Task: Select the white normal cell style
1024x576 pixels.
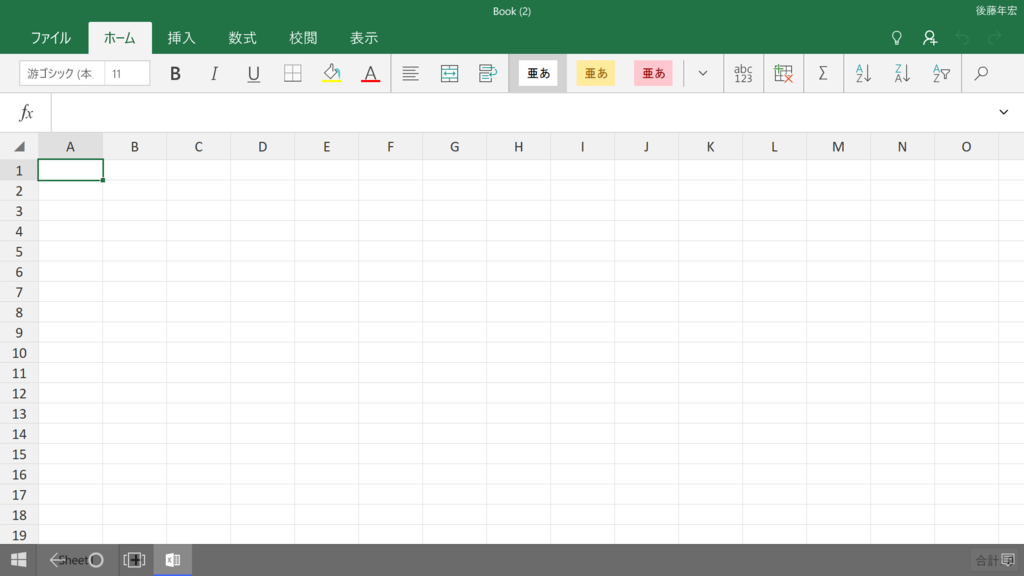Action: [x=538, y=73]
